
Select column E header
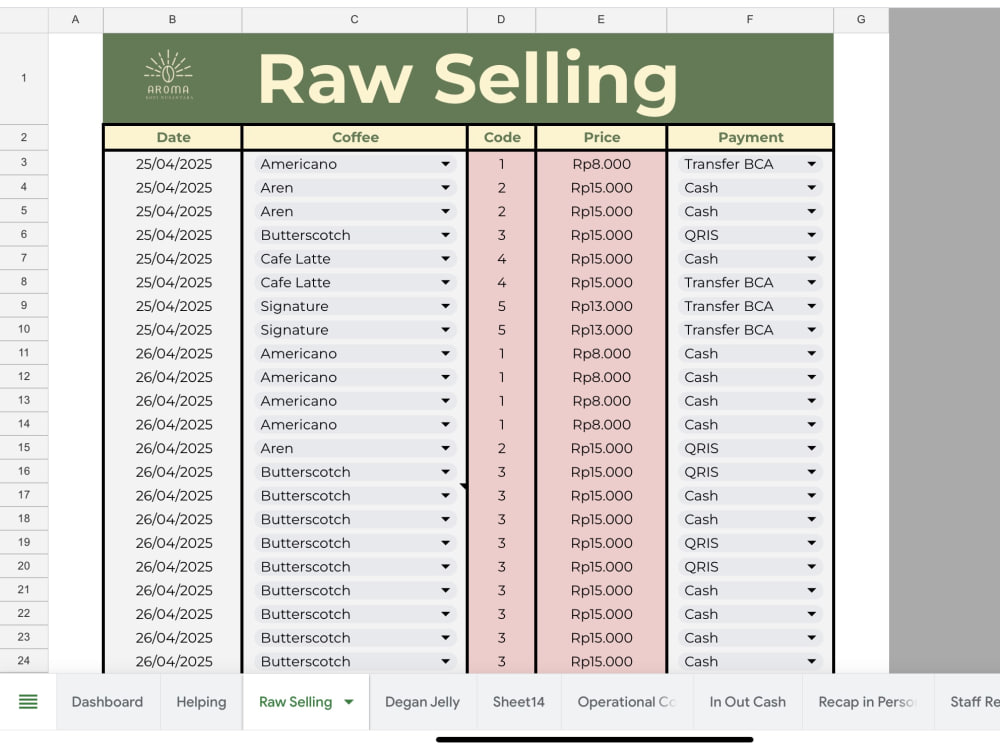[601, 20]
